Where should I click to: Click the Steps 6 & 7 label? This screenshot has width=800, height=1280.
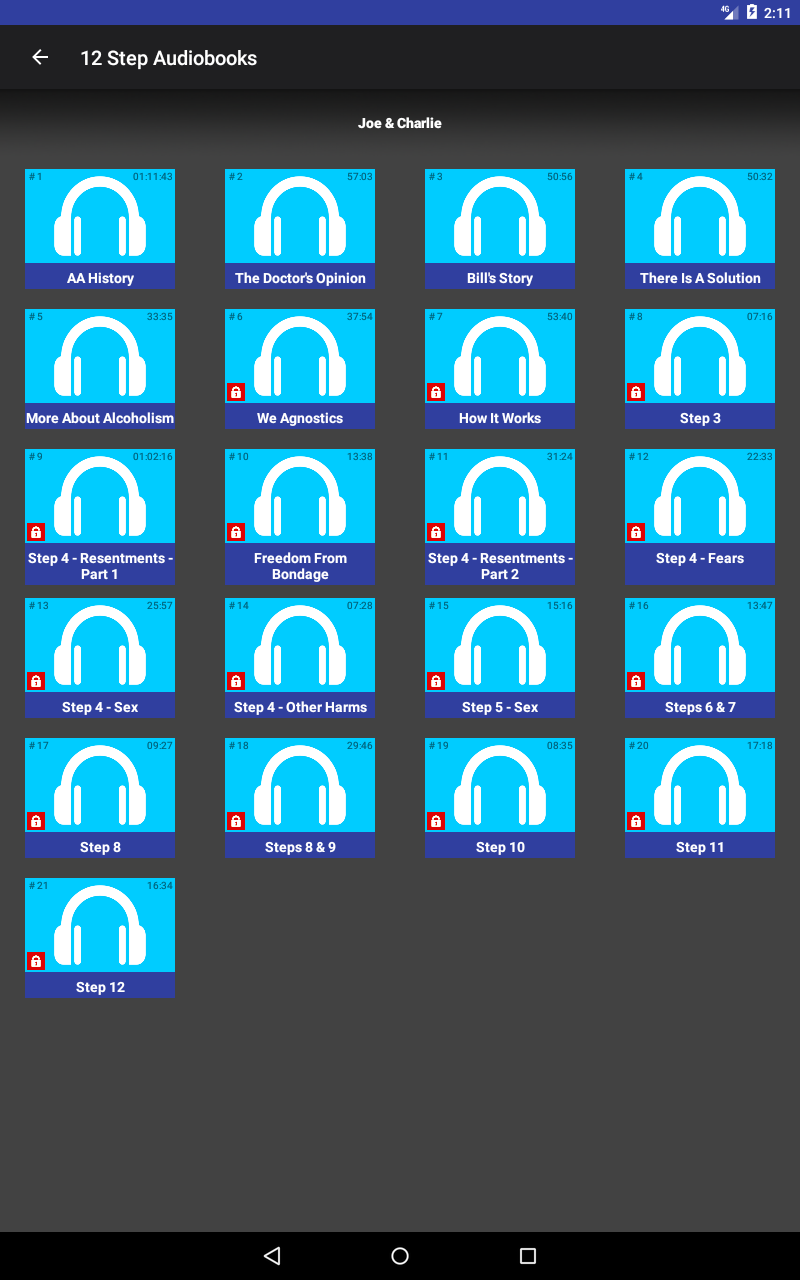(700, 707)
